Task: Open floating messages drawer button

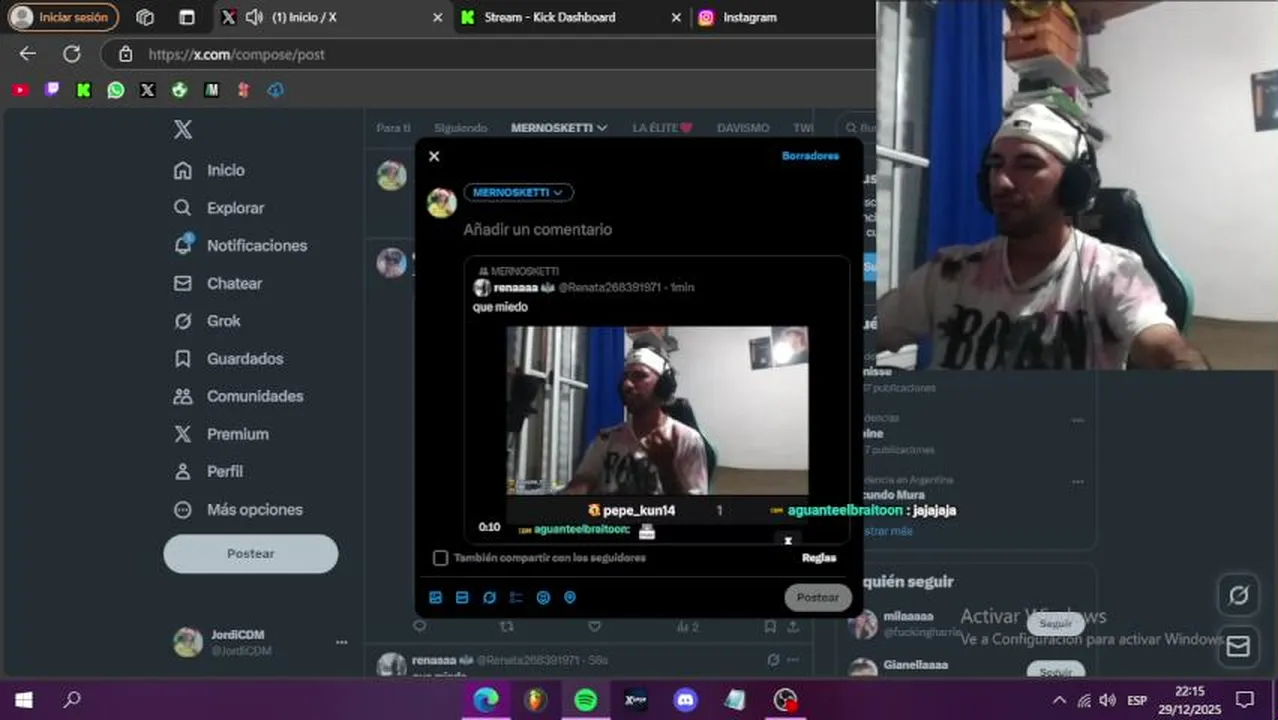Action: 1238,646
